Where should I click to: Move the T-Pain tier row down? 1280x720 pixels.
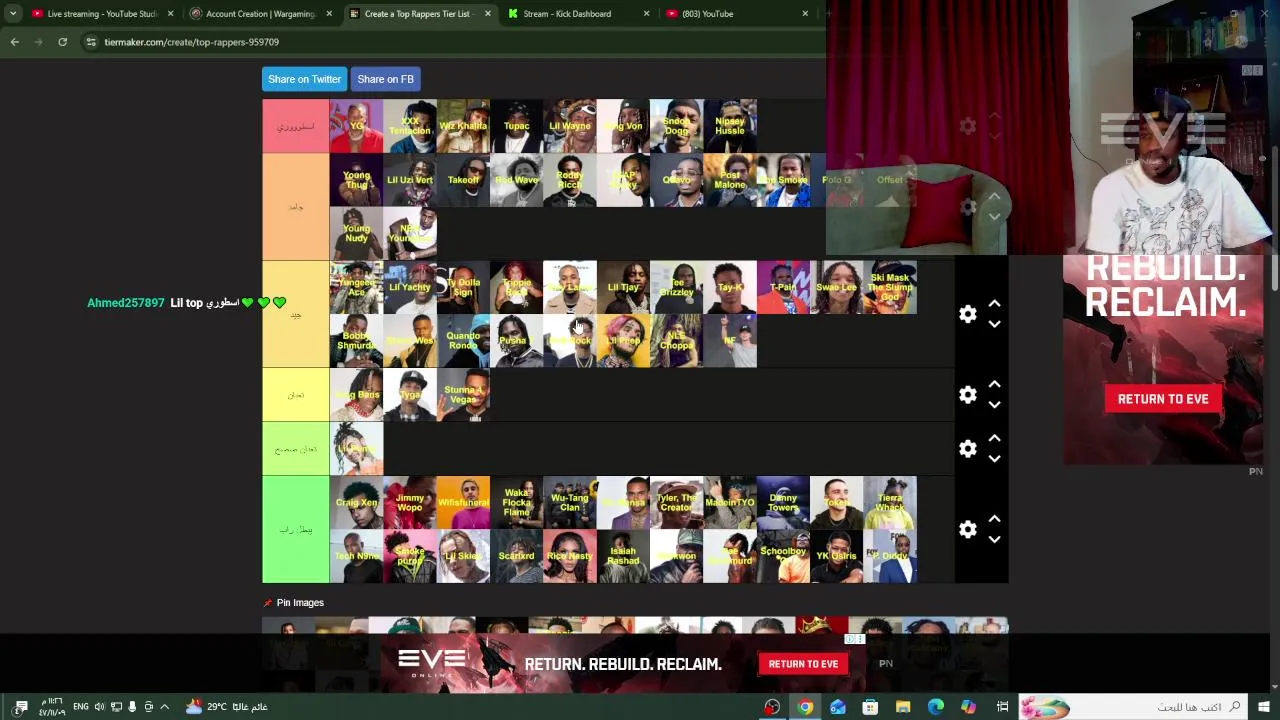[994, 324]
